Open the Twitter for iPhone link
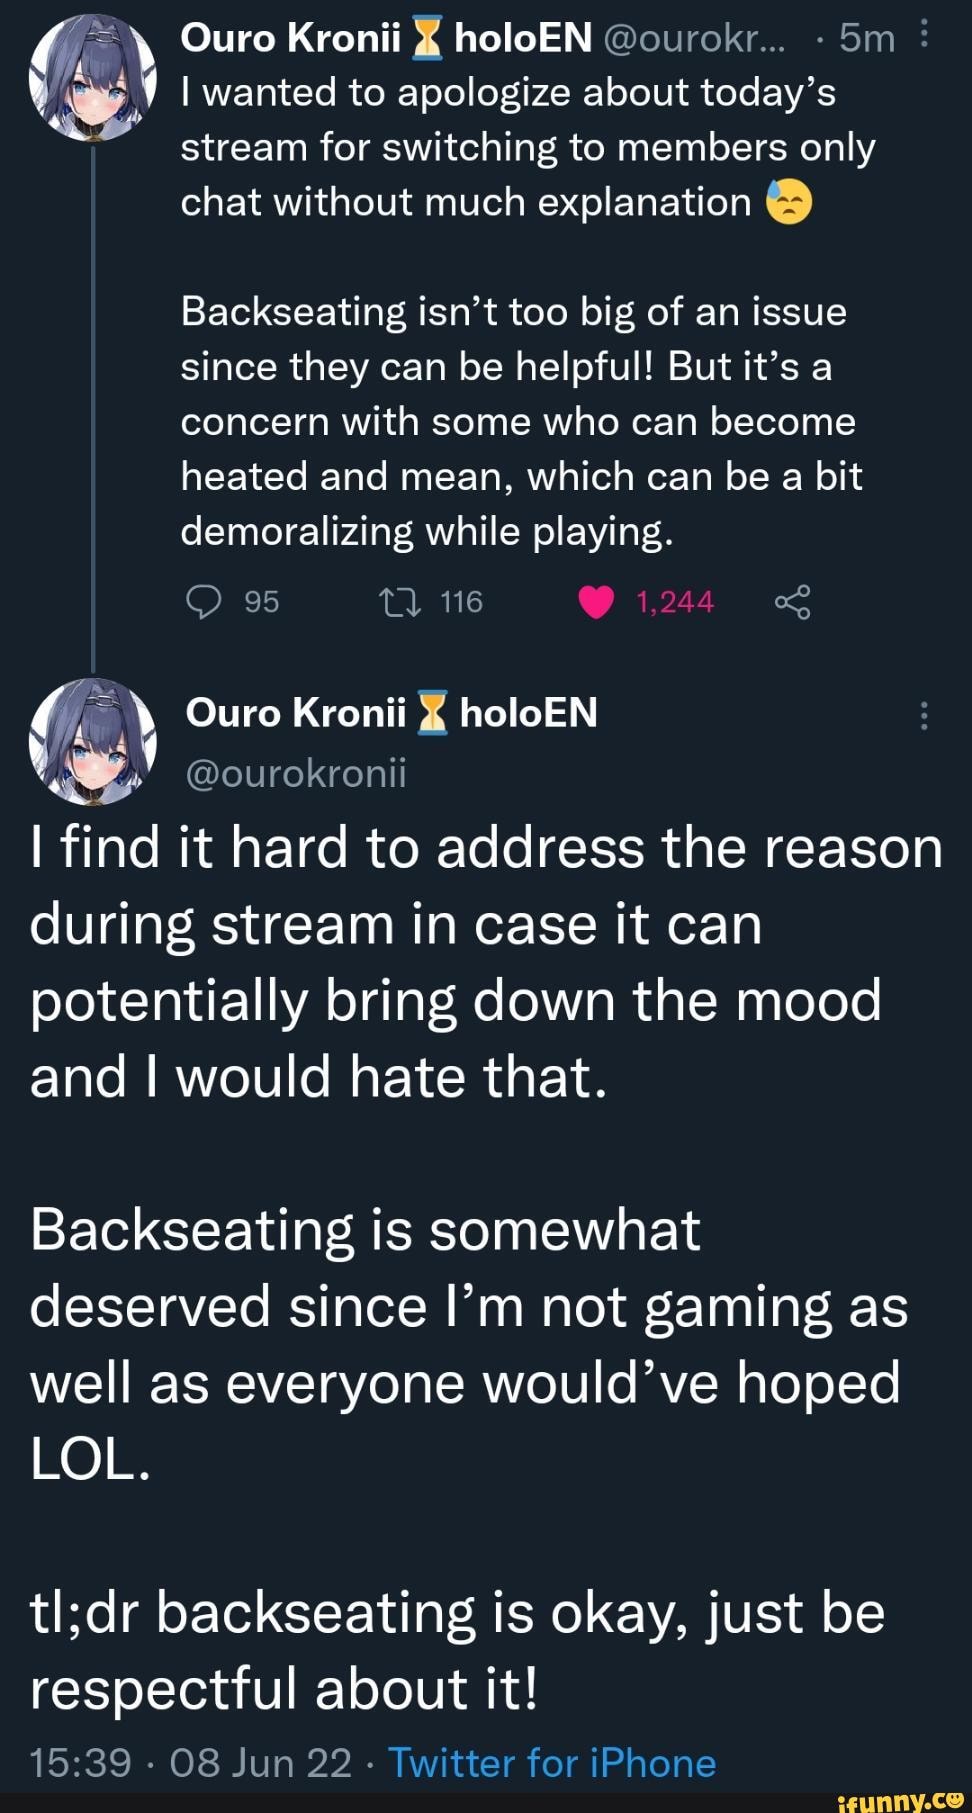 tap(552, 1763)
